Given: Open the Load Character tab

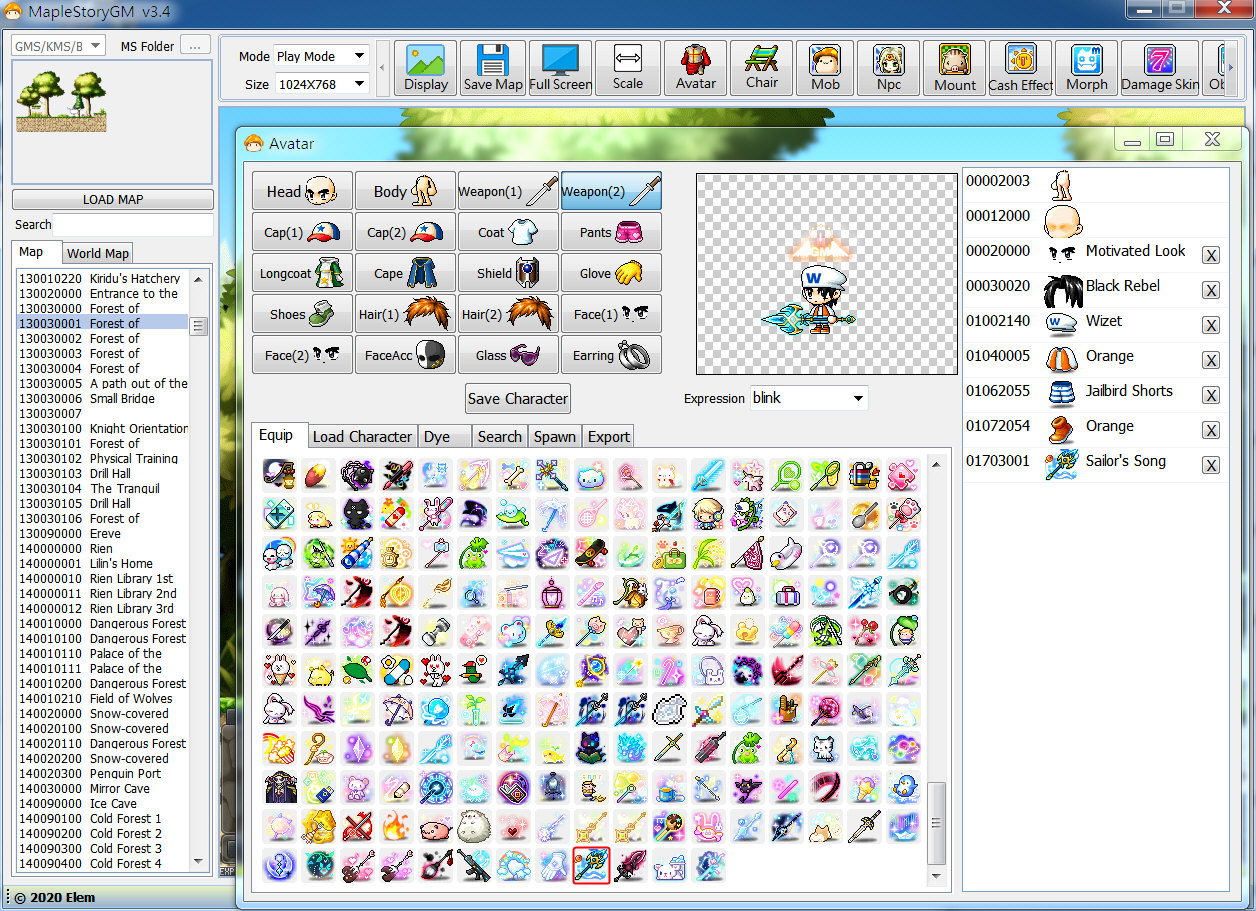Looking at the screenshot, I should (x=362, y=437).
